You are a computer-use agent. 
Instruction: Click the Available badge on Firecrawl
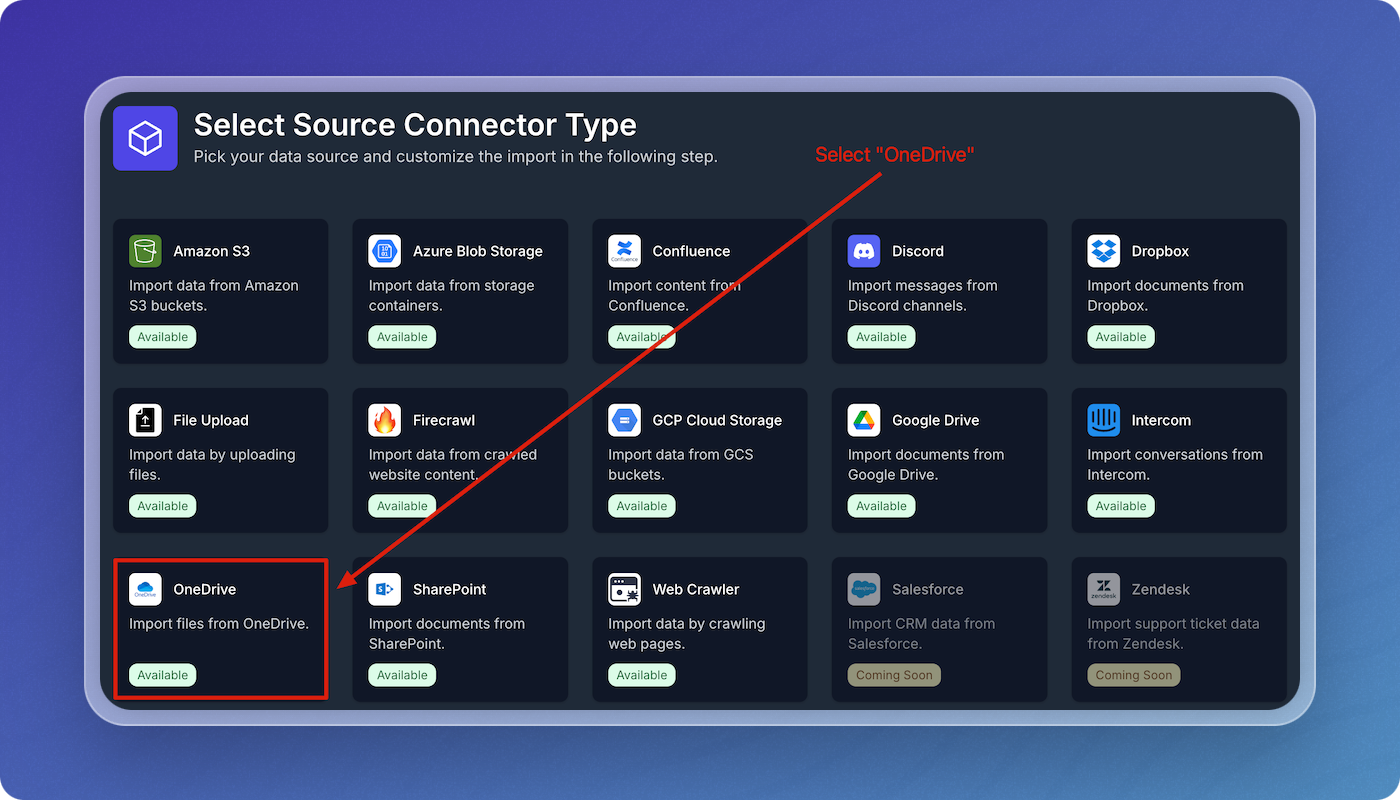[x=402, y=506]
